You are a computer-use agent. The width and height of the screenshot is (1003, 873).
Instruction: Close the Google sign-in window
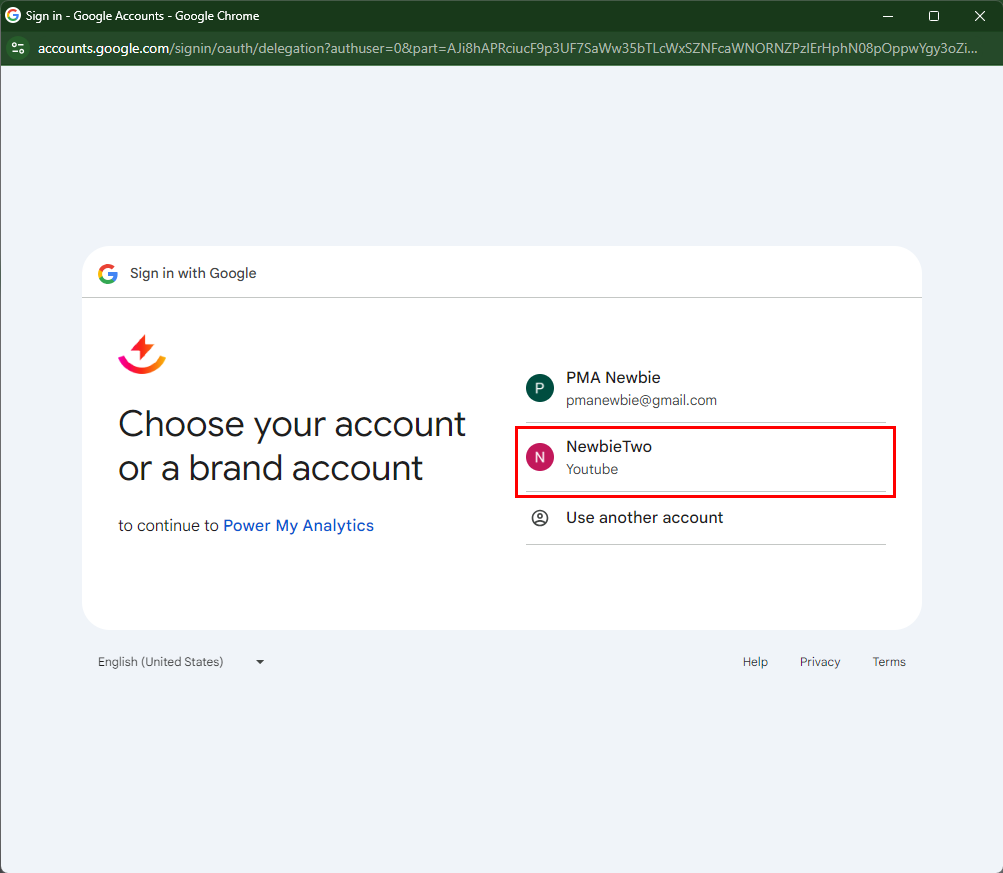980,16
